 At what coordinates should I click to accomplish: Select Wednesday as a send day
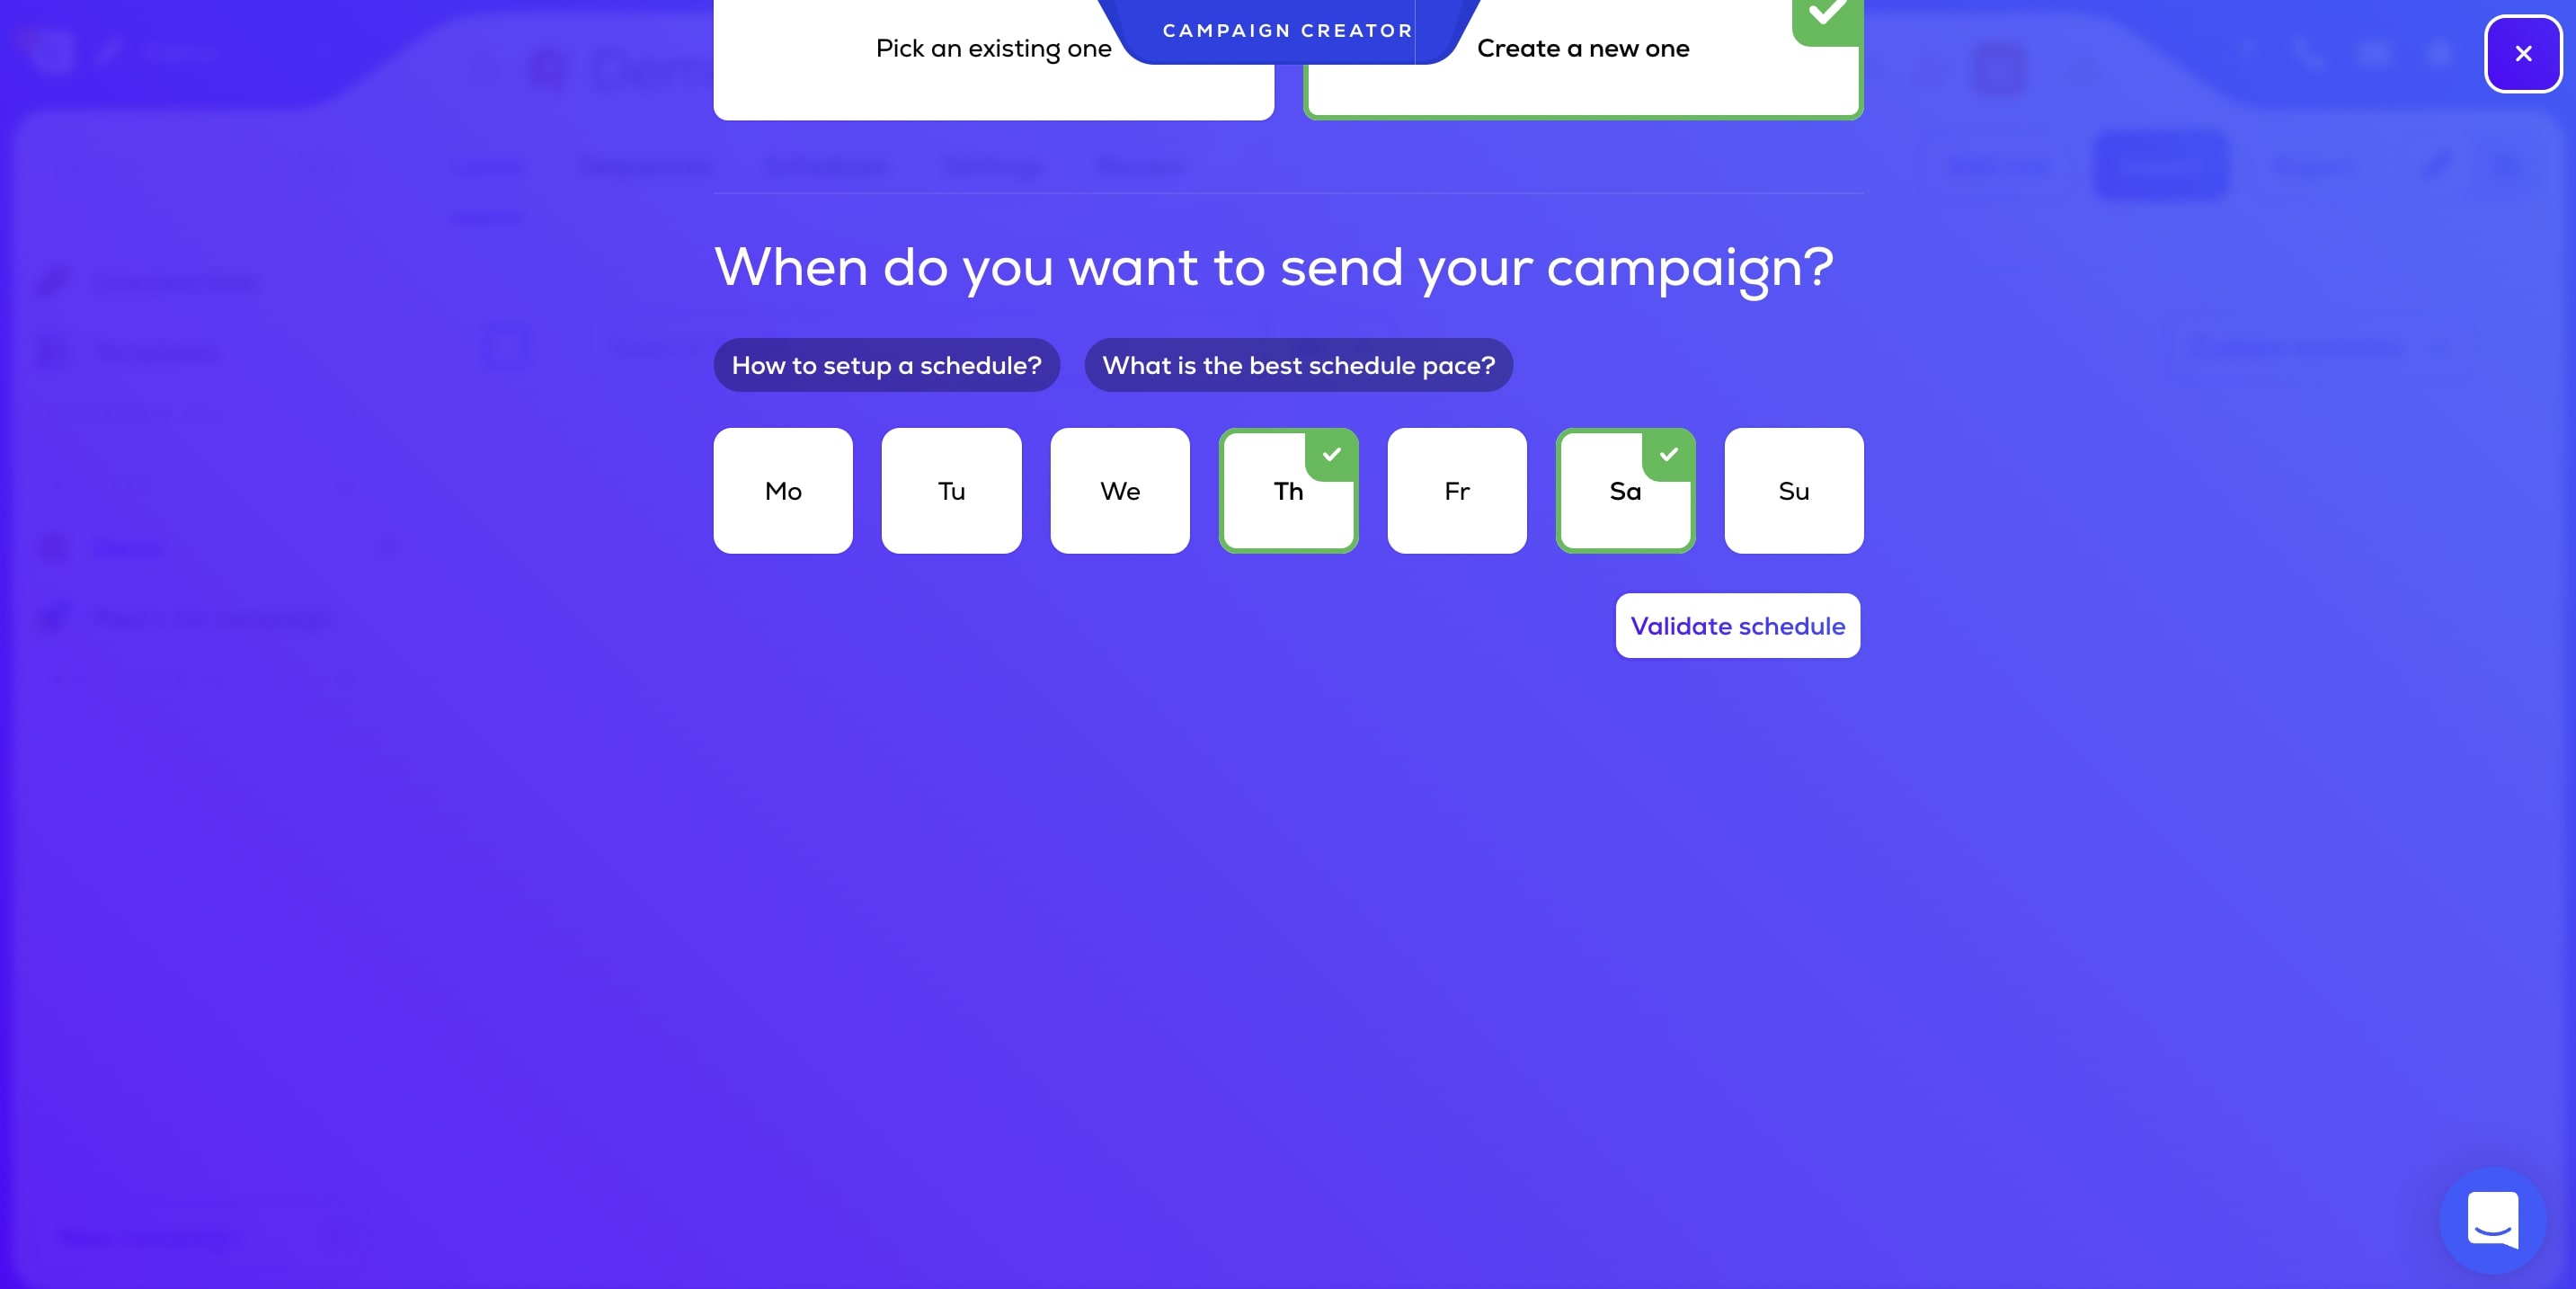click(x=1120, y=490)
